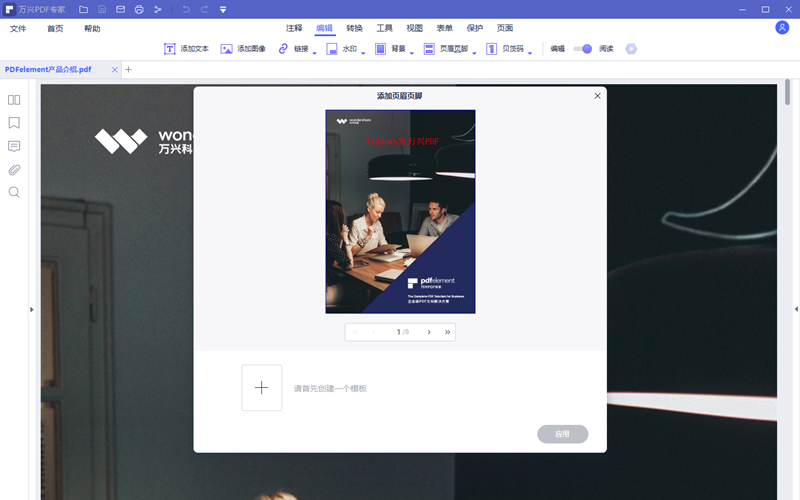
Task: Click the plus box to create a template
Action: coord(261,388)
